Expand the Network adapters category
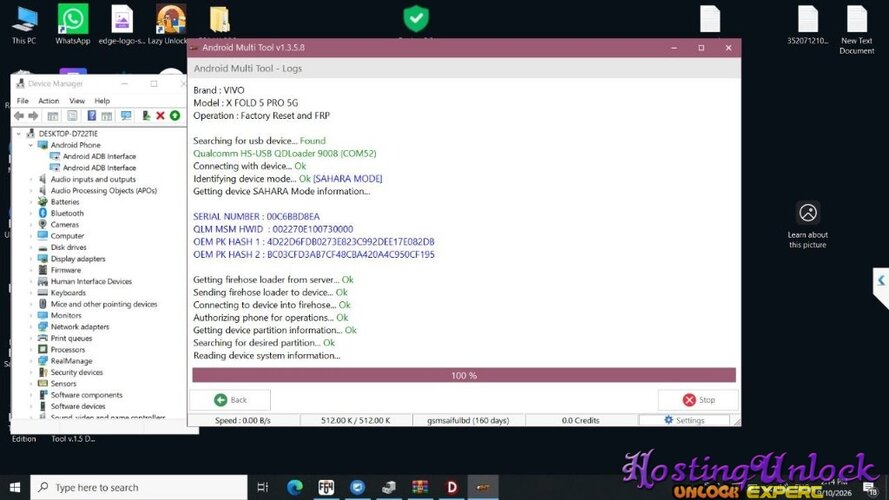Image resolution: width=889 pixels, height=500 pixels. click(x=31, y=327)
